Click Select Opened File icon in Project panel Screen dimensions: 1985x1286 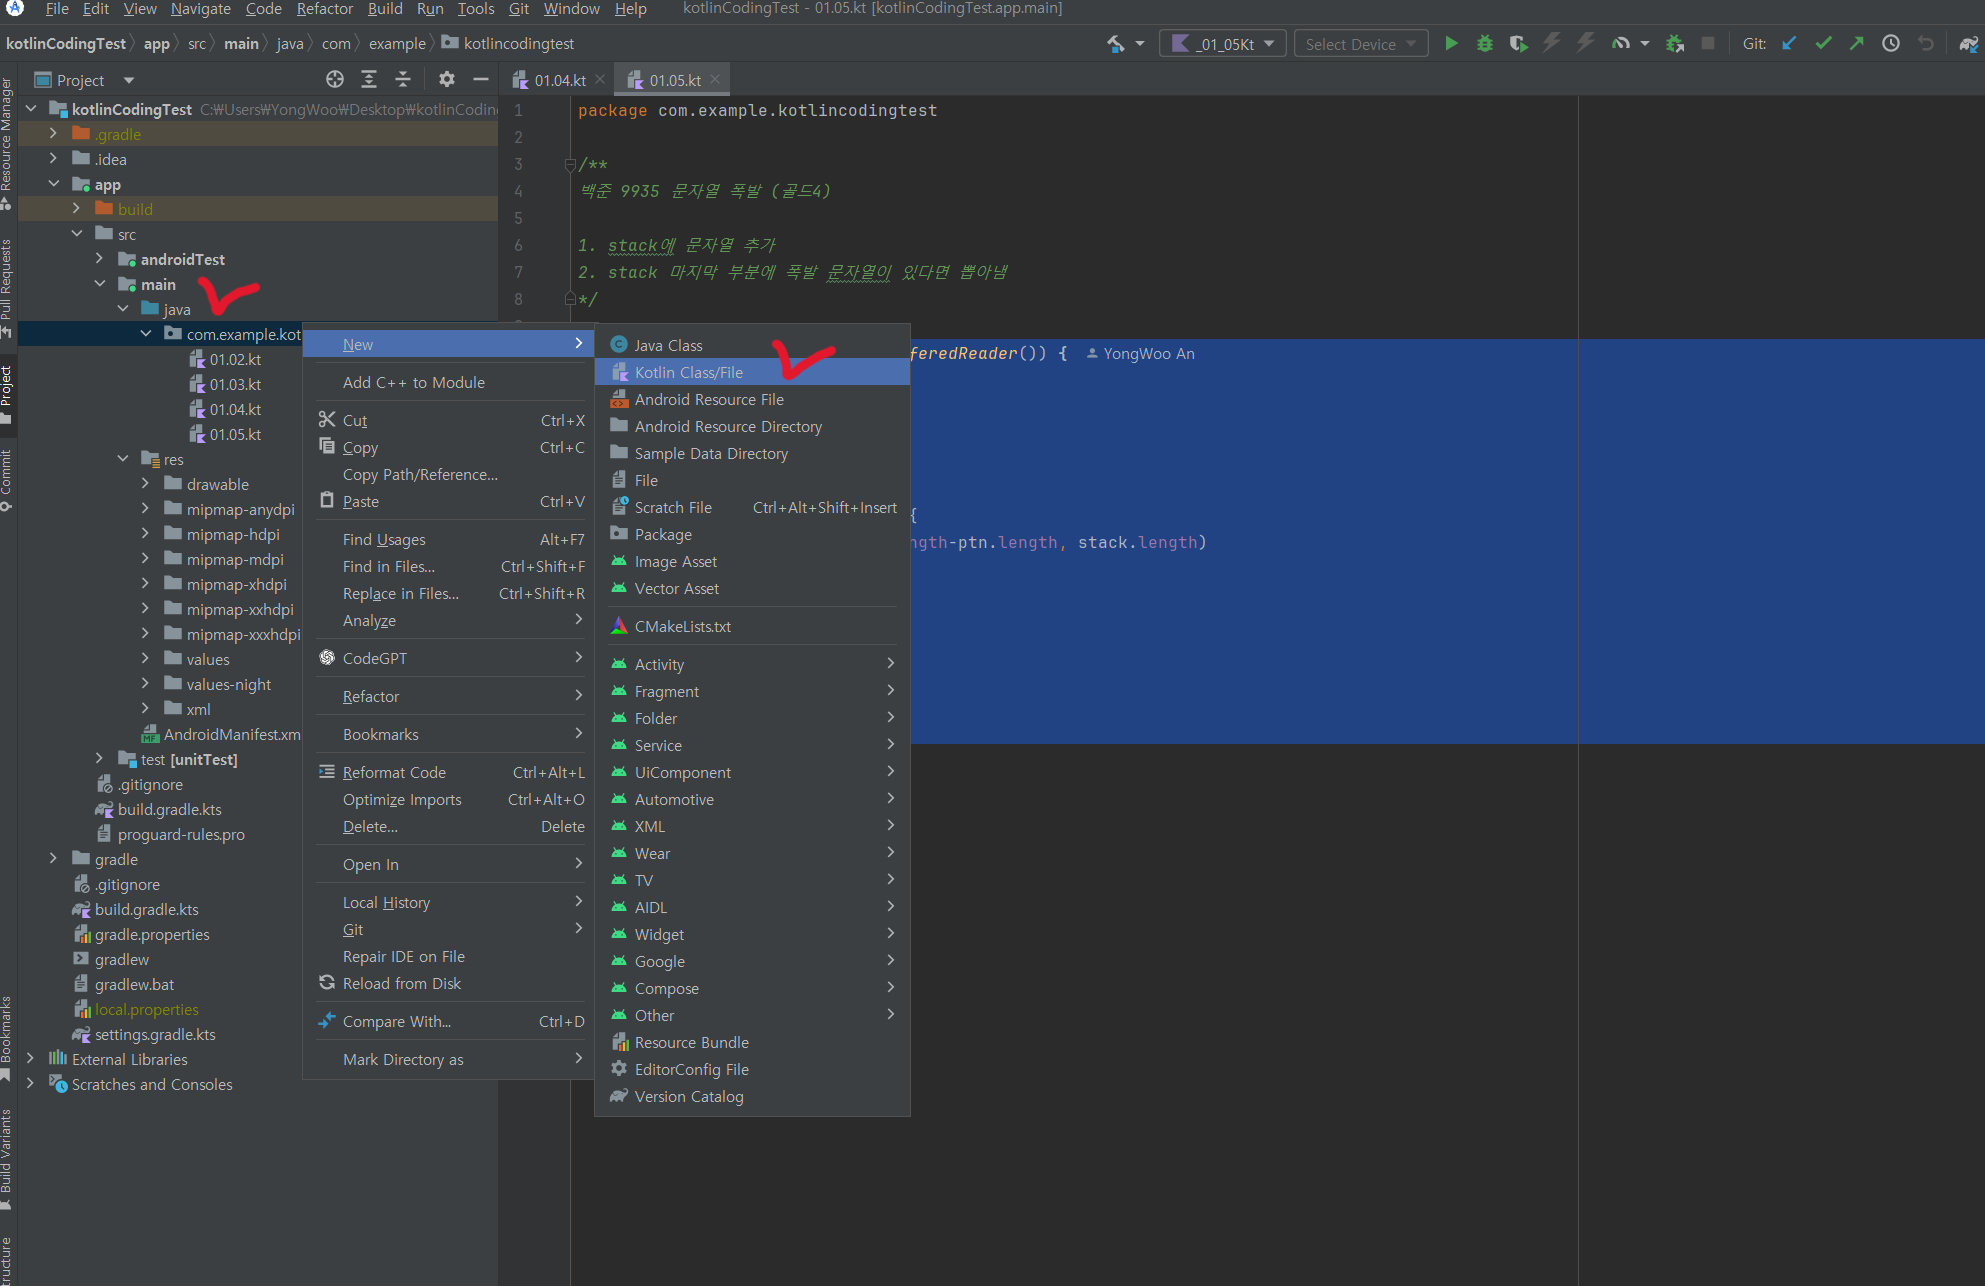pos(334,79)
